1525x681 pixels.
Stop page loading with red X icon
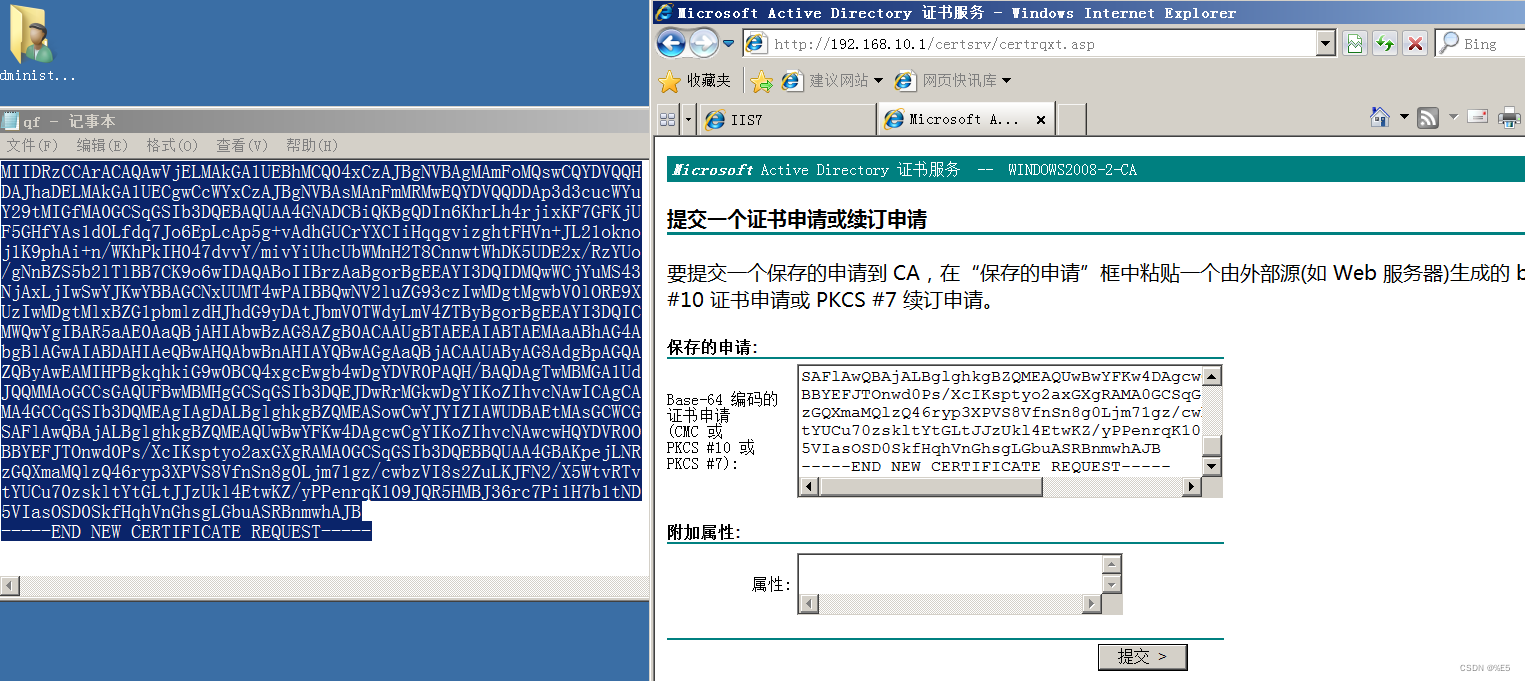coord(1412,43)
